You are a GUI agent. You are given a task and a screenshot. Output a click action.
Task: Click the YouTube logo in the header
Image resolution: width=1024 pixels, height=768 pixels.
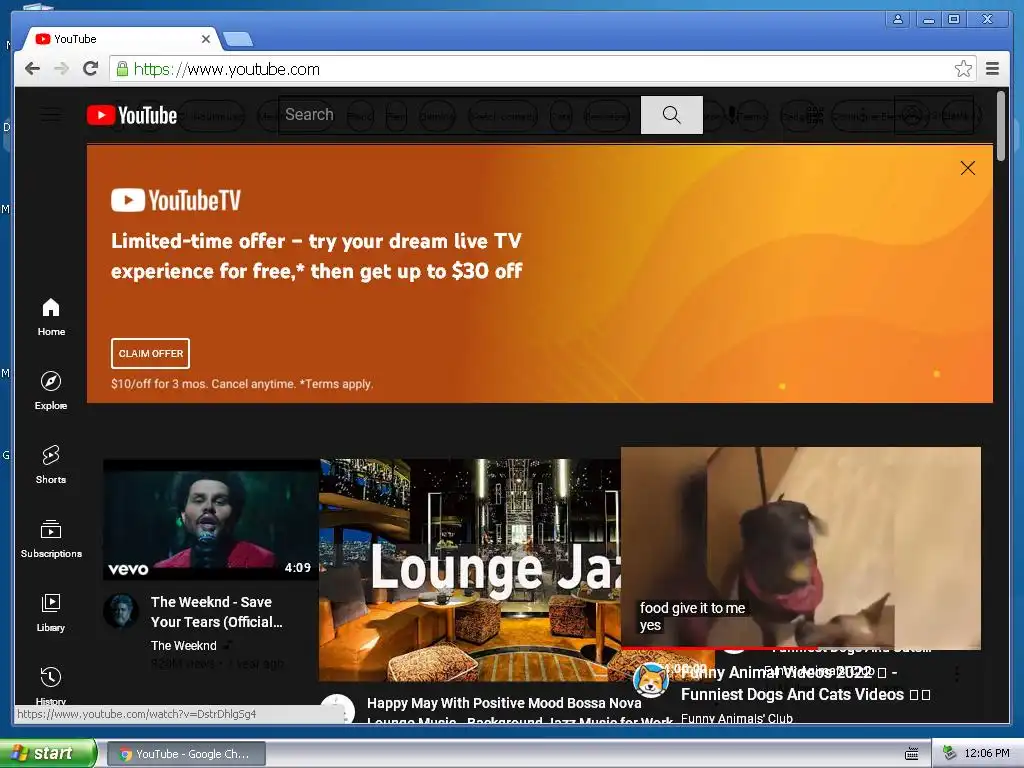coord(132,116)
